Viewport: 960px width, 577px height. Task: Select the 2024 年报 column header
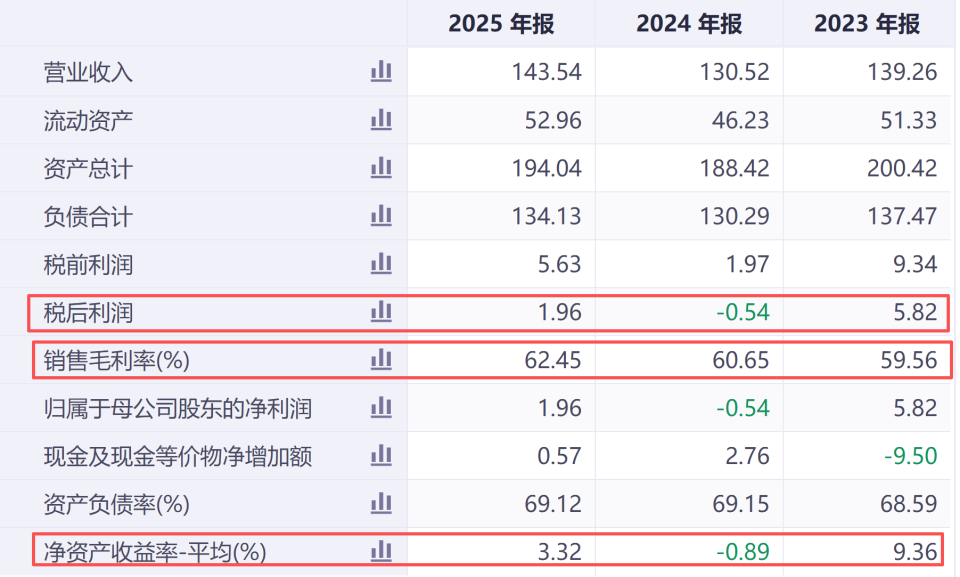pyautogui.click(x=689, y=24)
